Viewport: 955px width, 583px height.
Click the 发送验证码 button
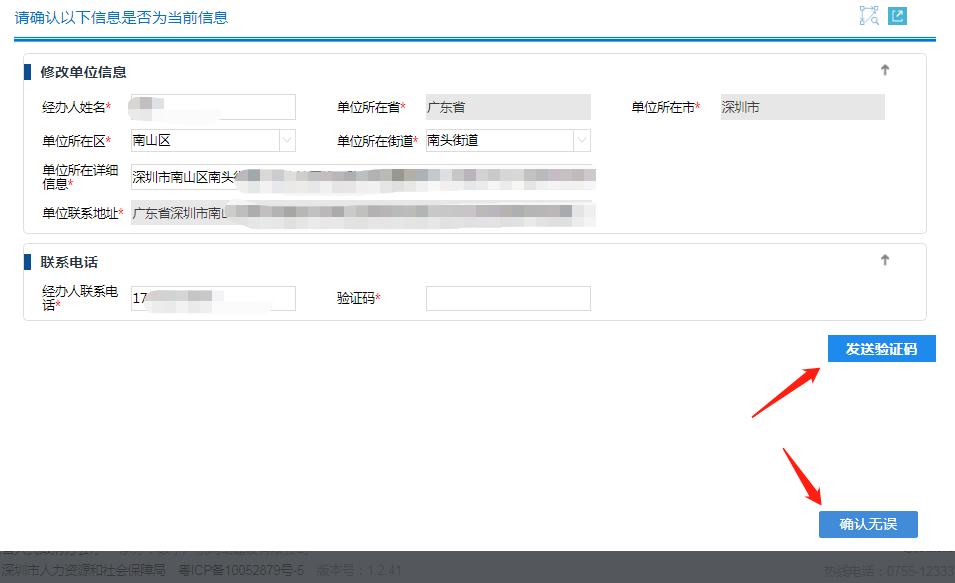pos(880,348)
